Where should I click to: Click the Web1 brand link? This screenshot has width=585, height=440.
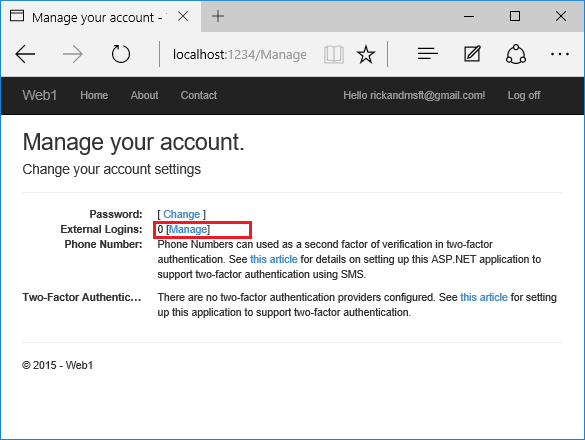coord(40,96)
